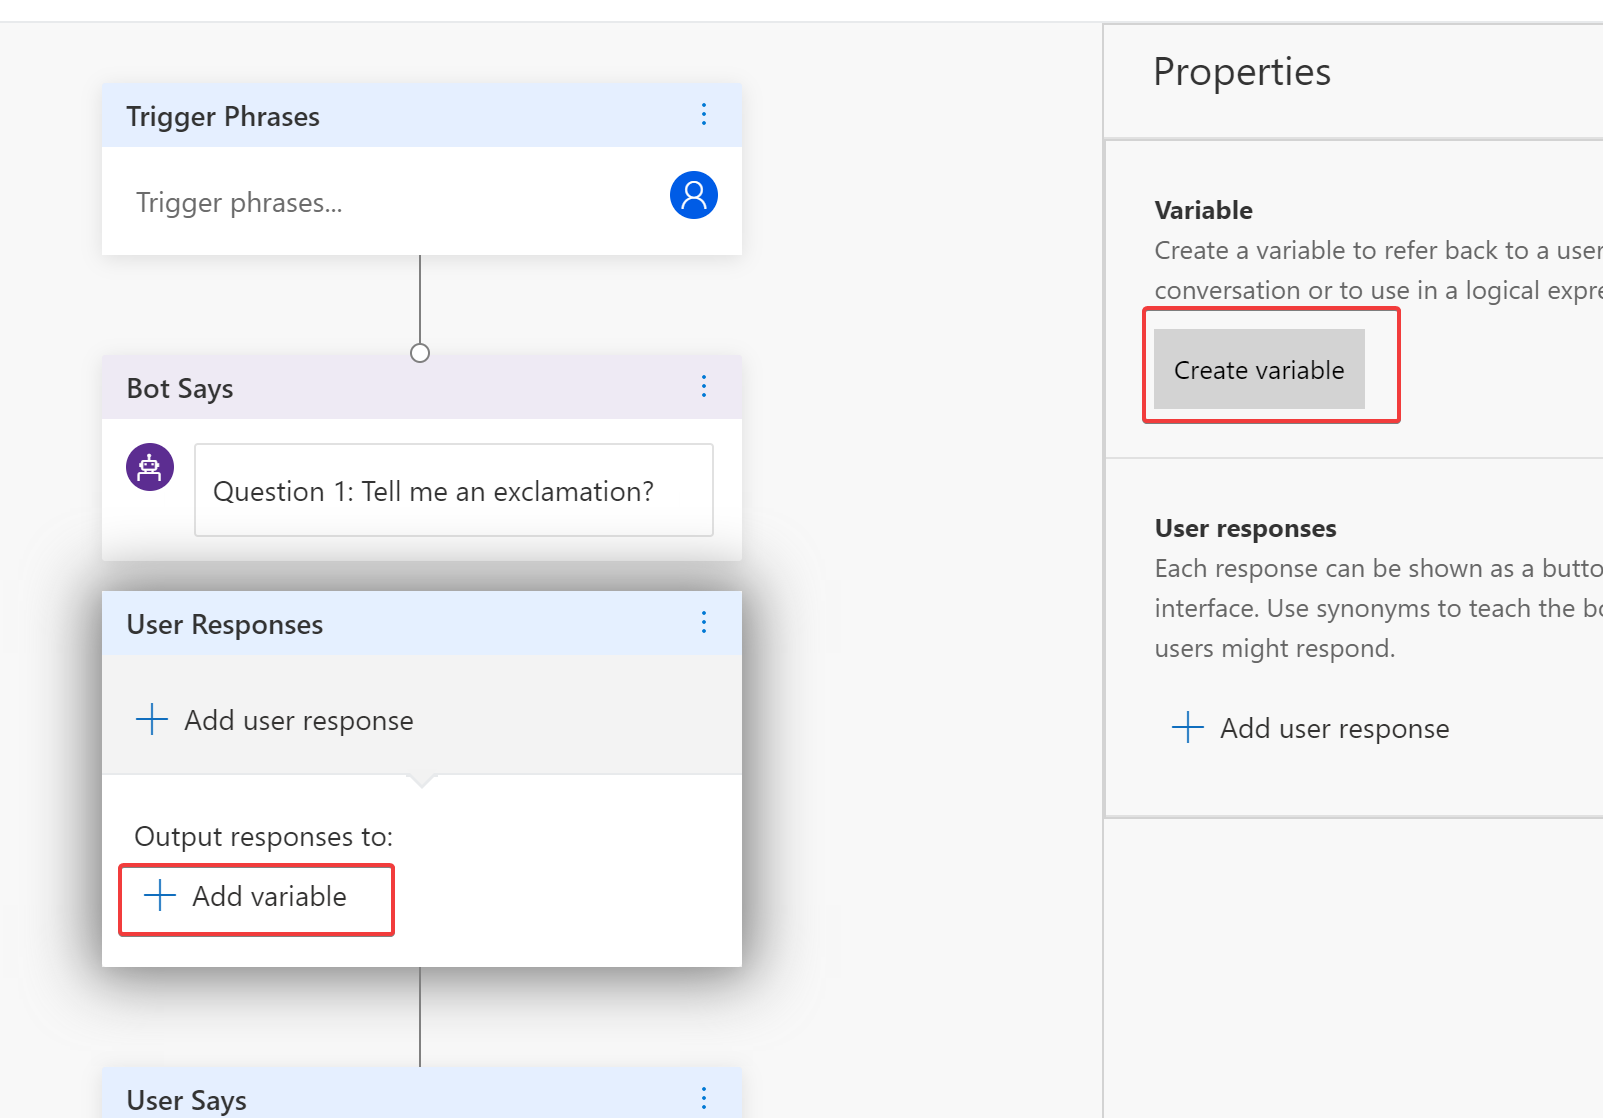Open the User Says options menu

(704, 1097)
